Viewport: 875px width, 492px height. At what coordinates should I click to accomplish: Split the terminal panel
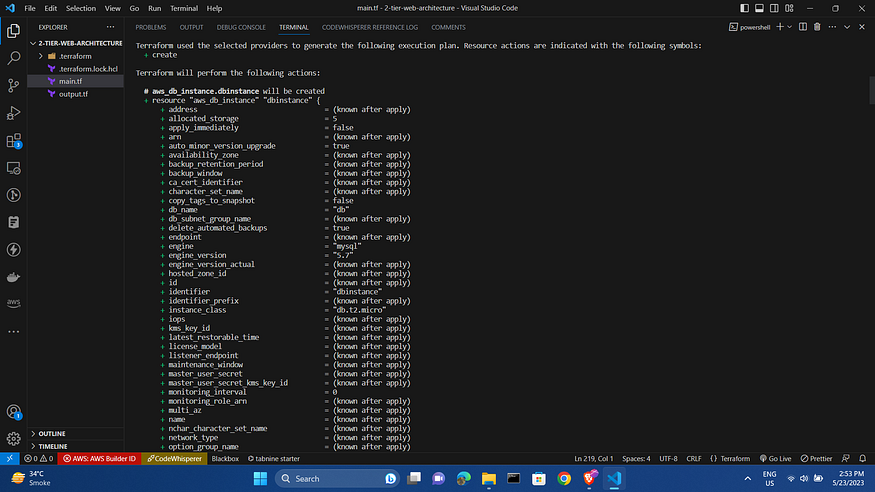(802, 27)
